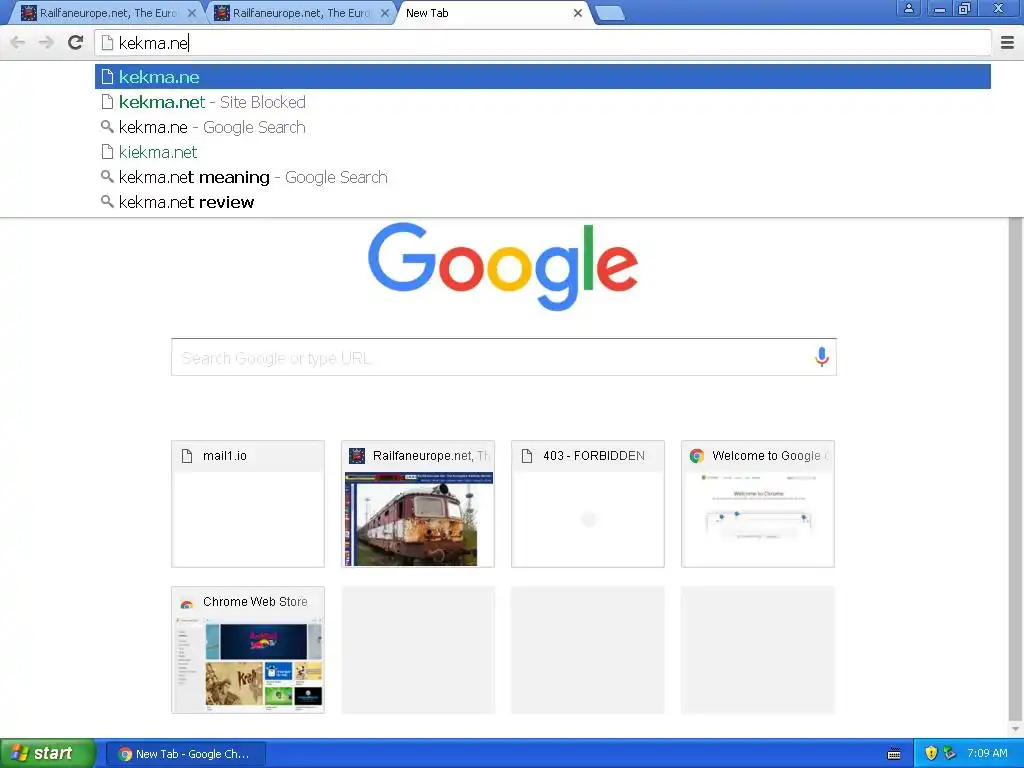Click the network connection tray icon
This screenshot has width=1024, height=768.
pos(950,754)
